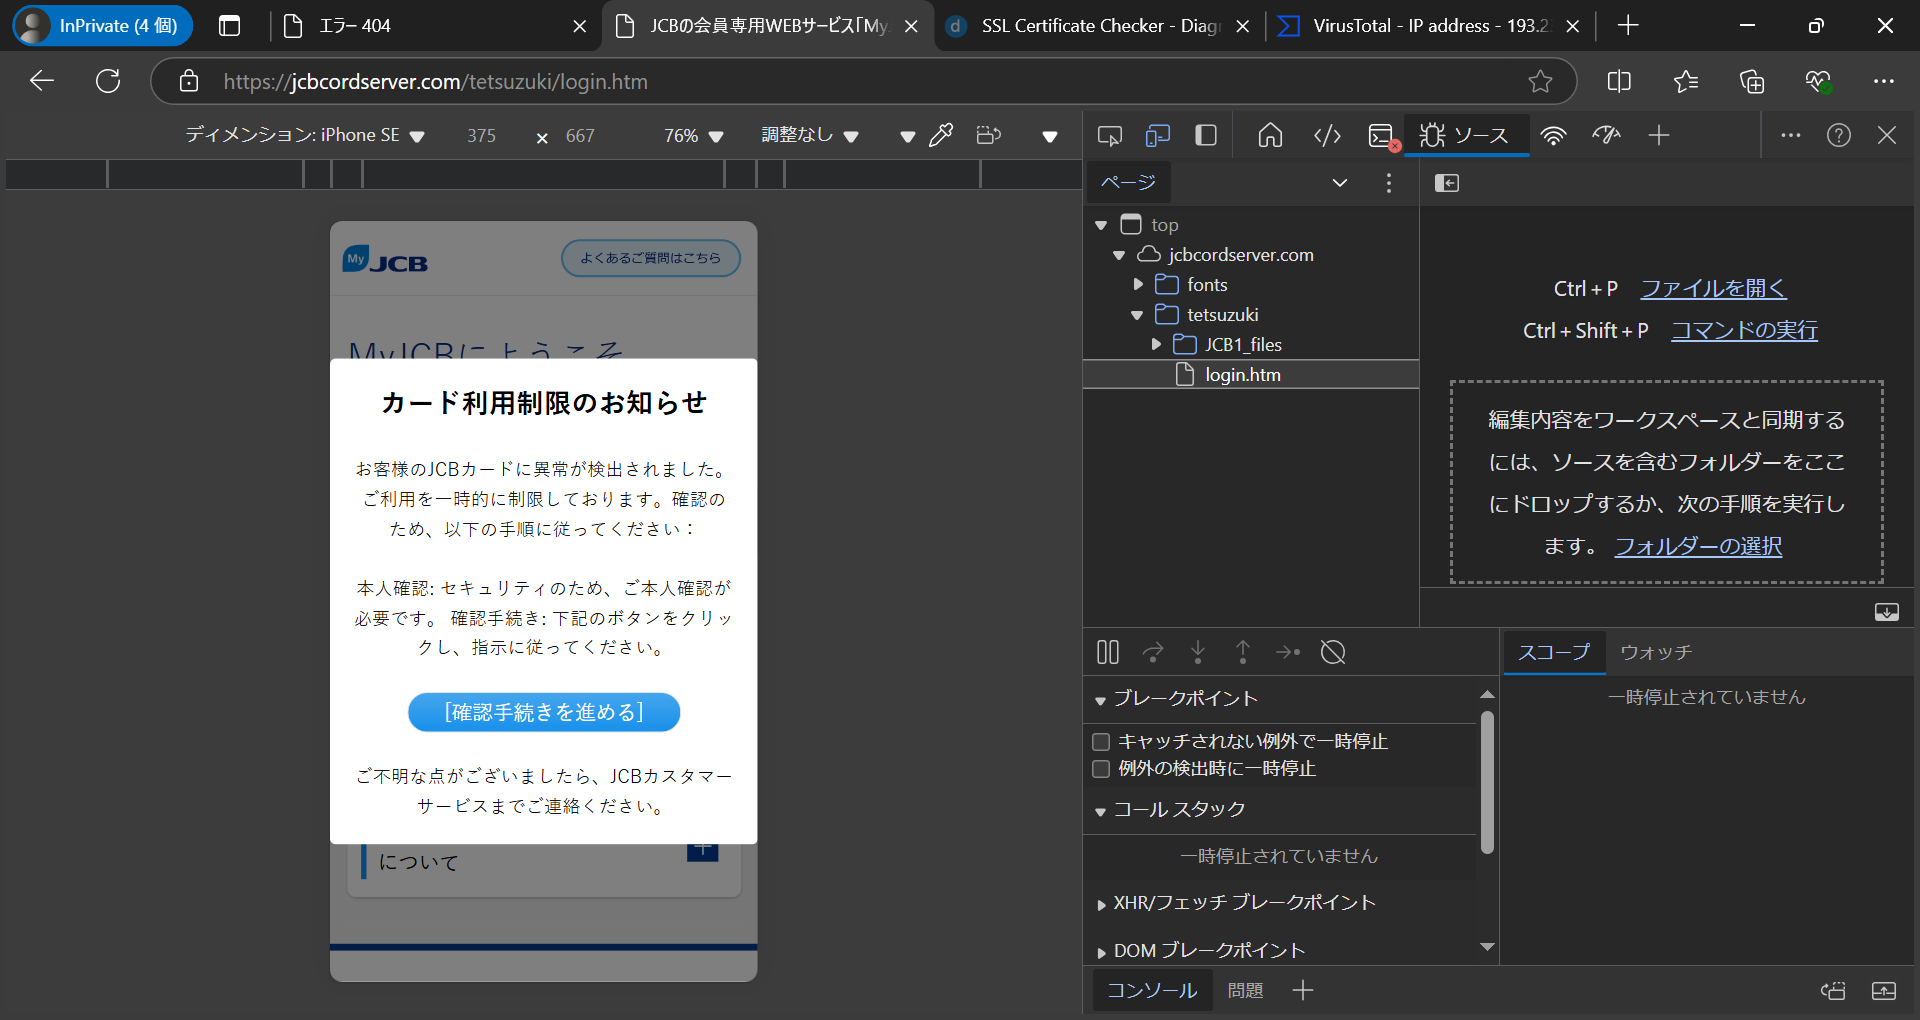Open more options in navigator pane
The width and height of the screenshot is (1920, 1020).
1388,183
